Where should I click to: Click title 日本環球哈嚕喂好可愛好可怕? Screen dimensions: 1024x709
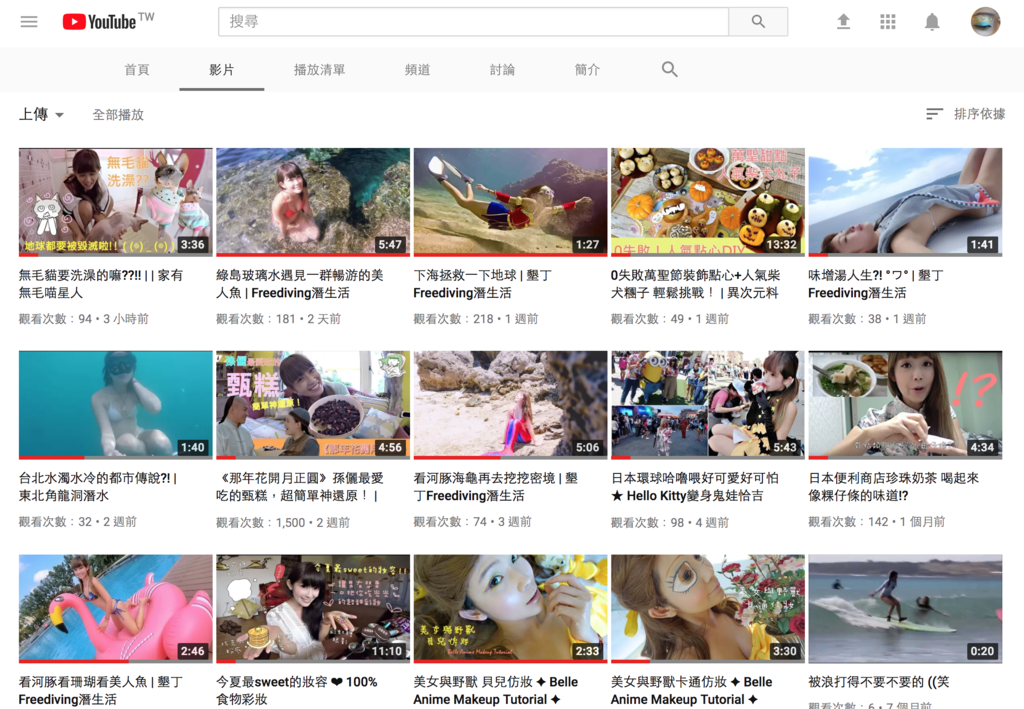click(x=695, y=487)
